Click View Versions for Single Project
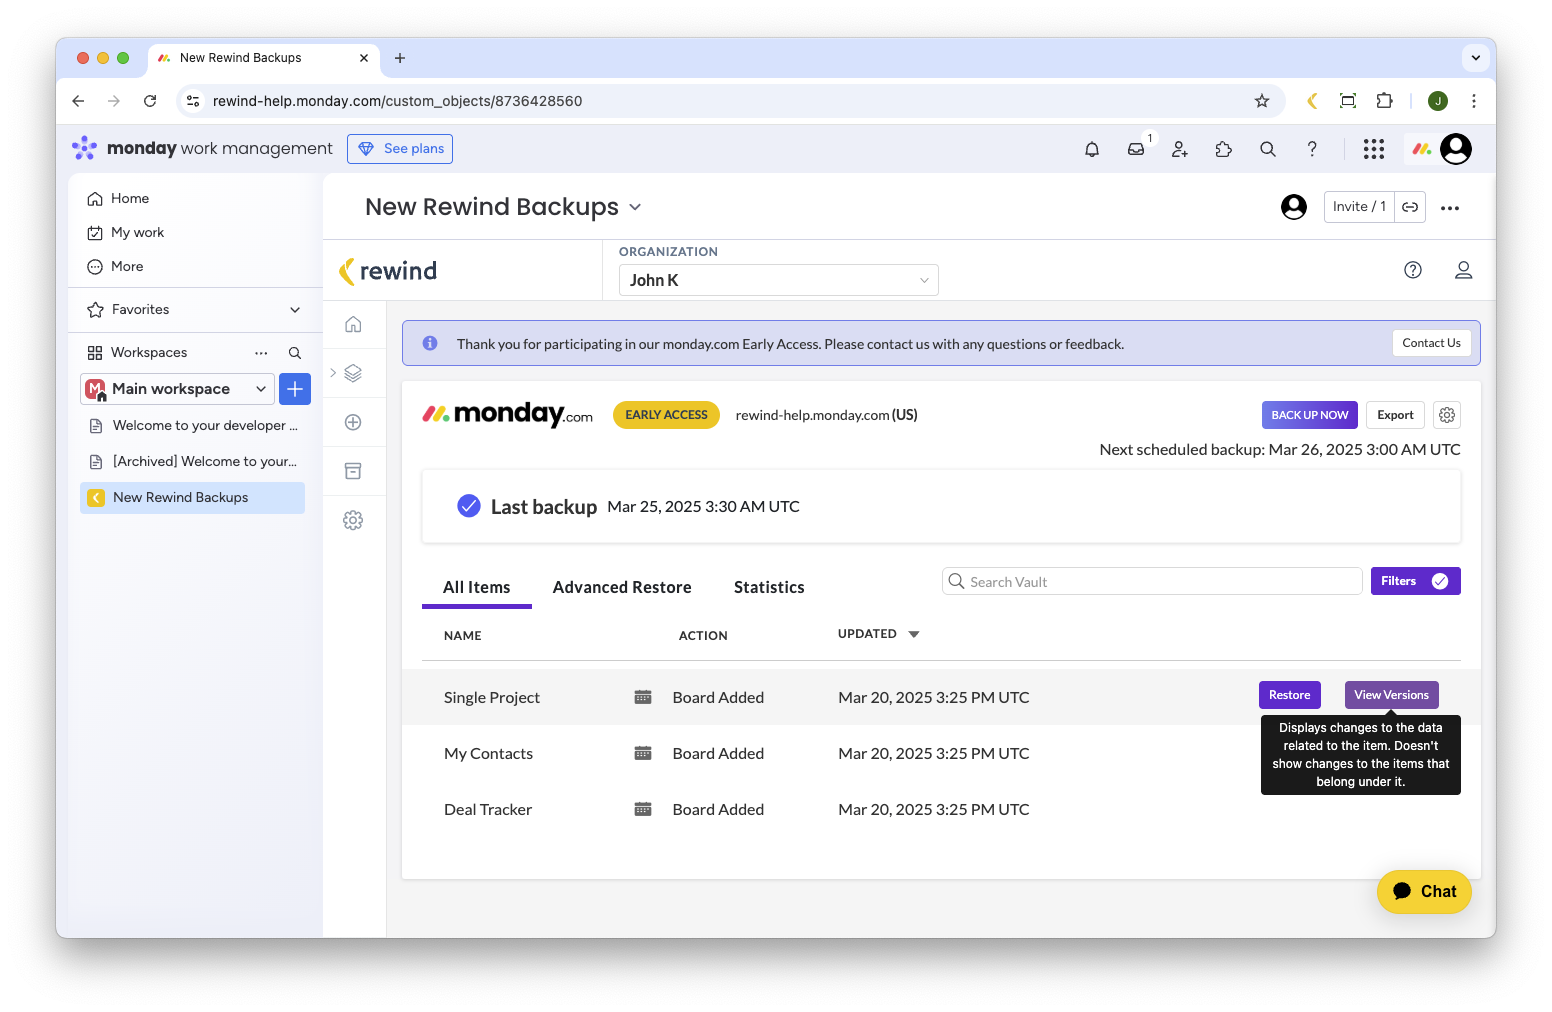Image resolution: width=1552 pixels, height=1012 pixels. [1392, 695]
